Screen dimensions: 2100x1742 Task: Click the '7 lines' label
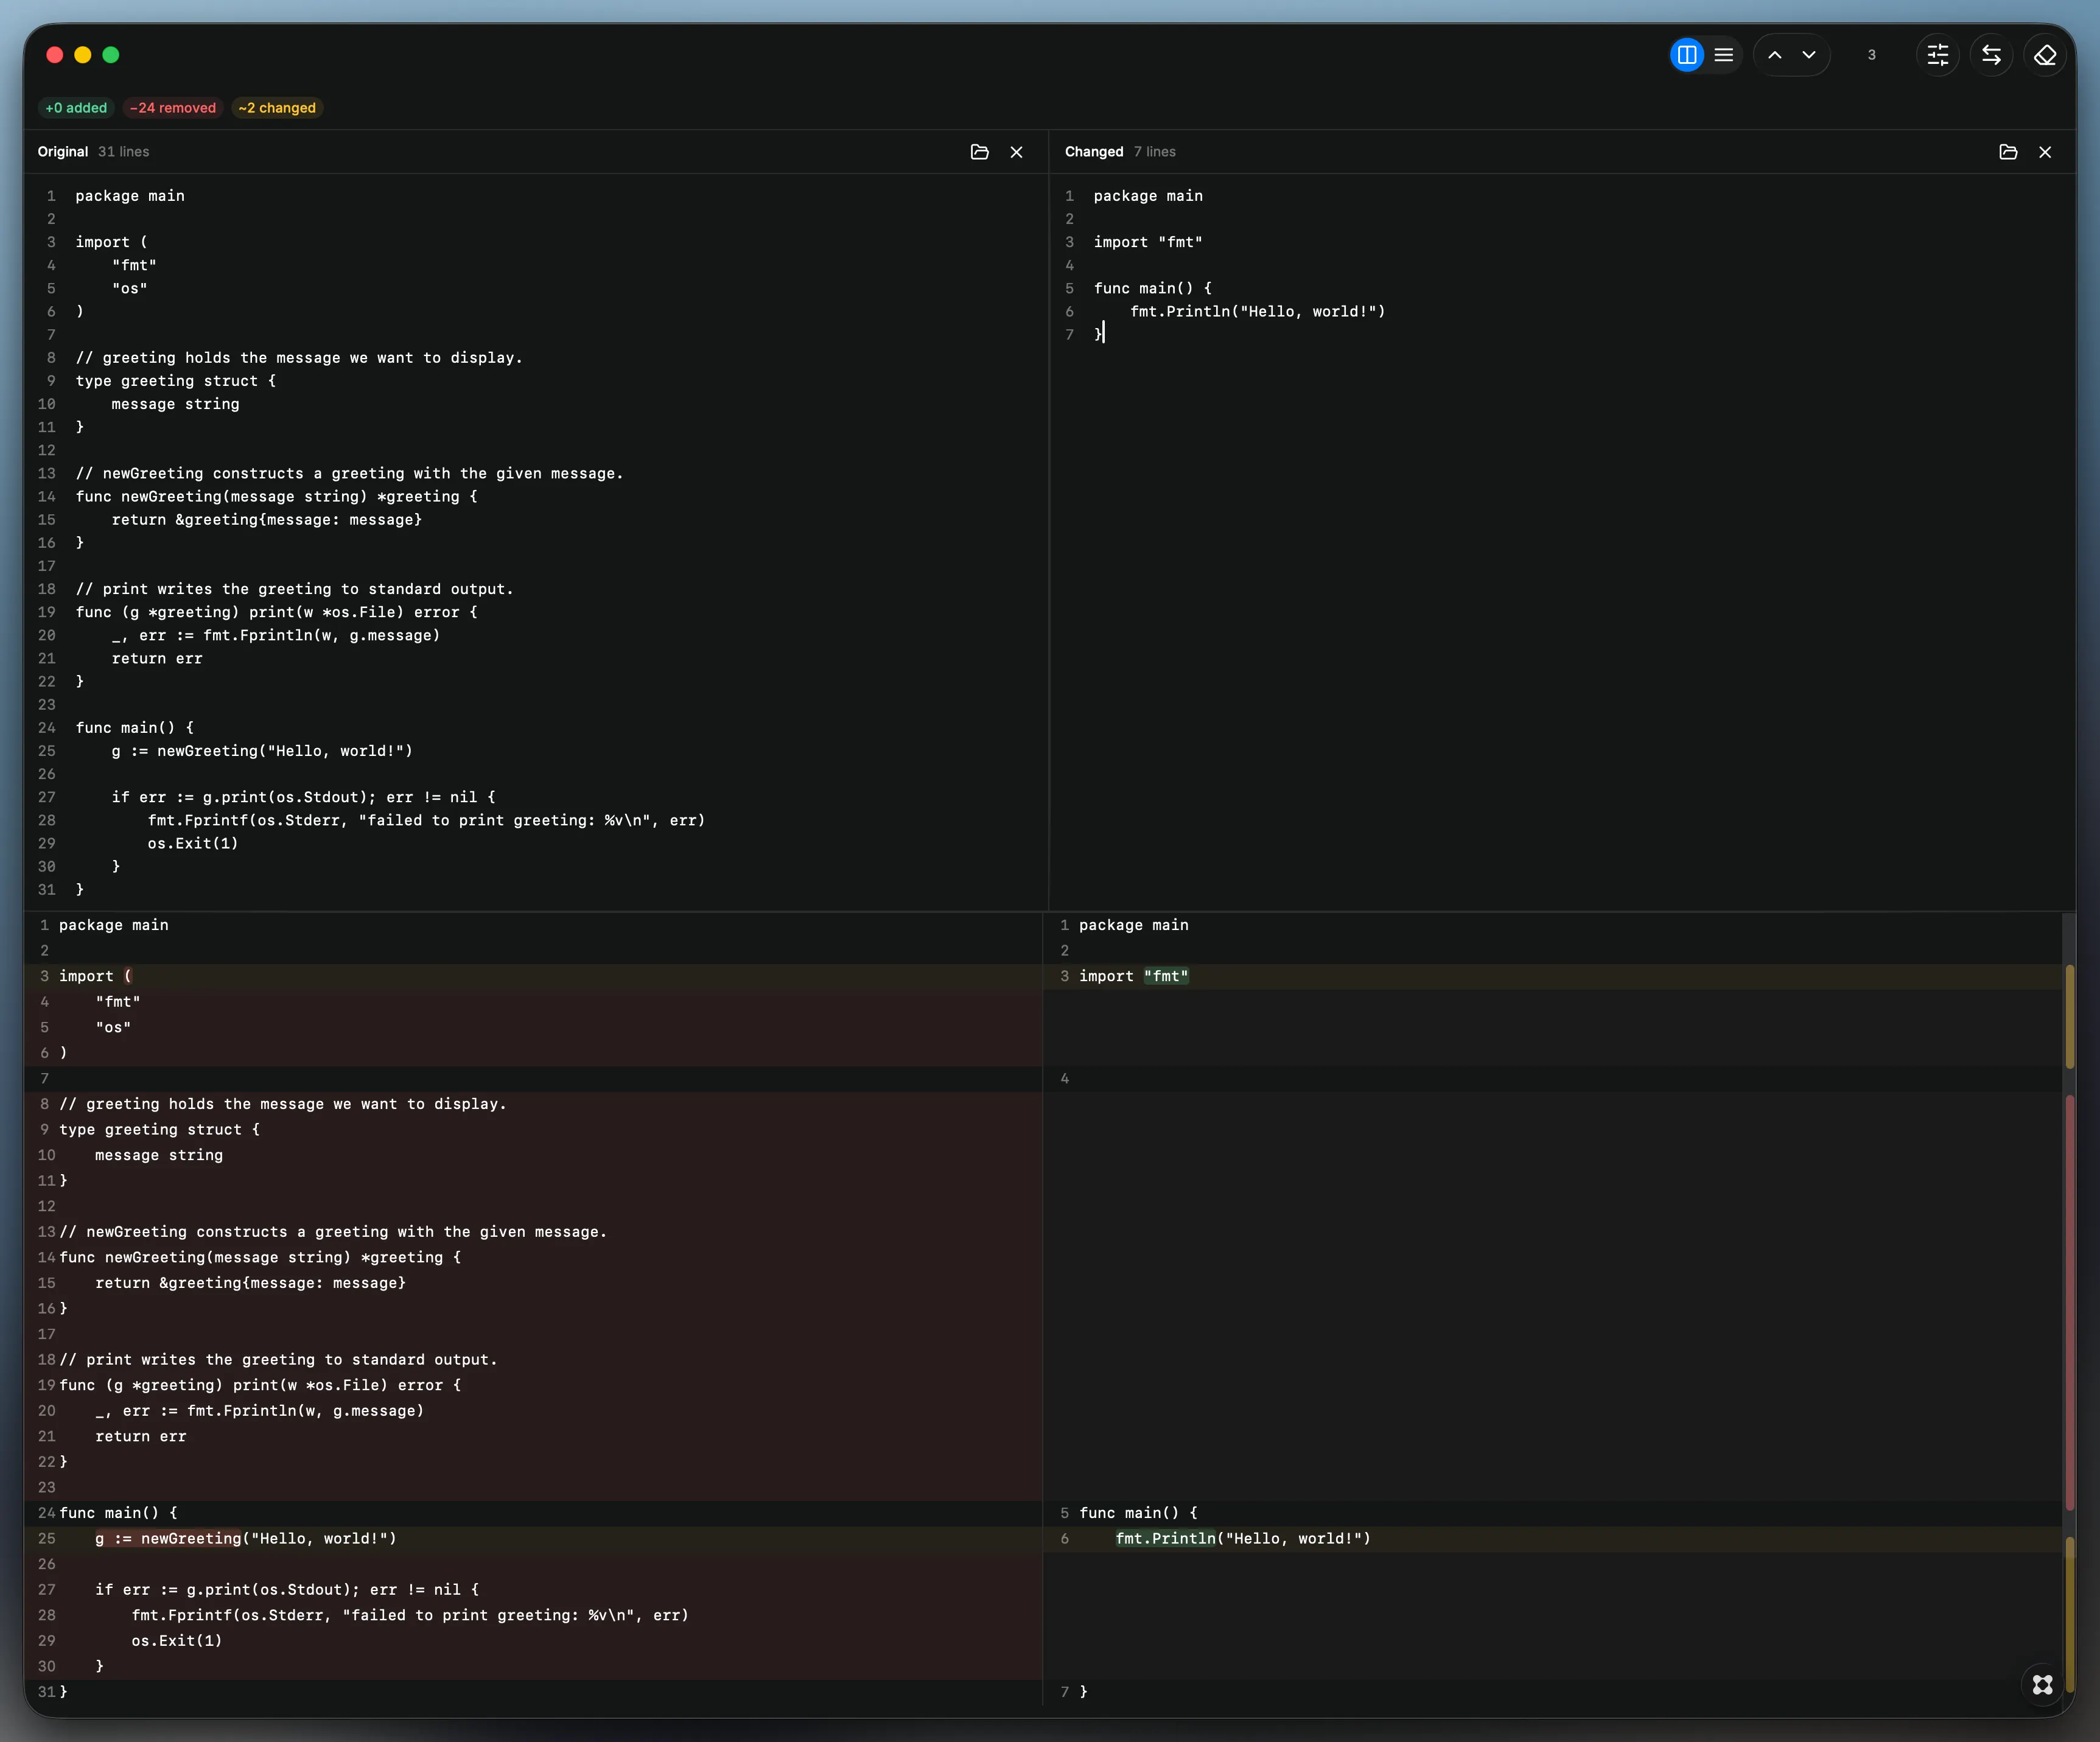pos(1155,152)
